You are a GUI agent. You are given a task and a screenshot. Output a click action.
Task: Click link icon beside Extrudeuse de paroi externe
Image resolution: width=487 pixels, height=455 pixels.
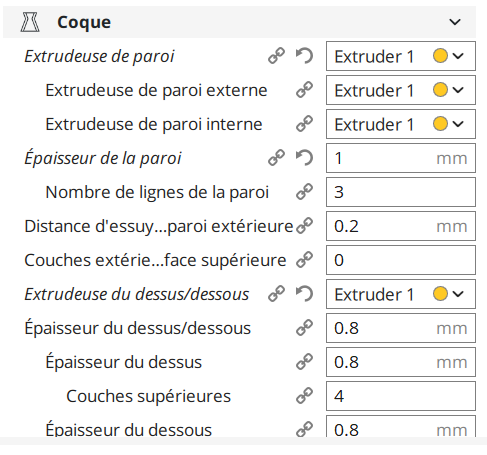pyautogui.click(x=304, y=90)
